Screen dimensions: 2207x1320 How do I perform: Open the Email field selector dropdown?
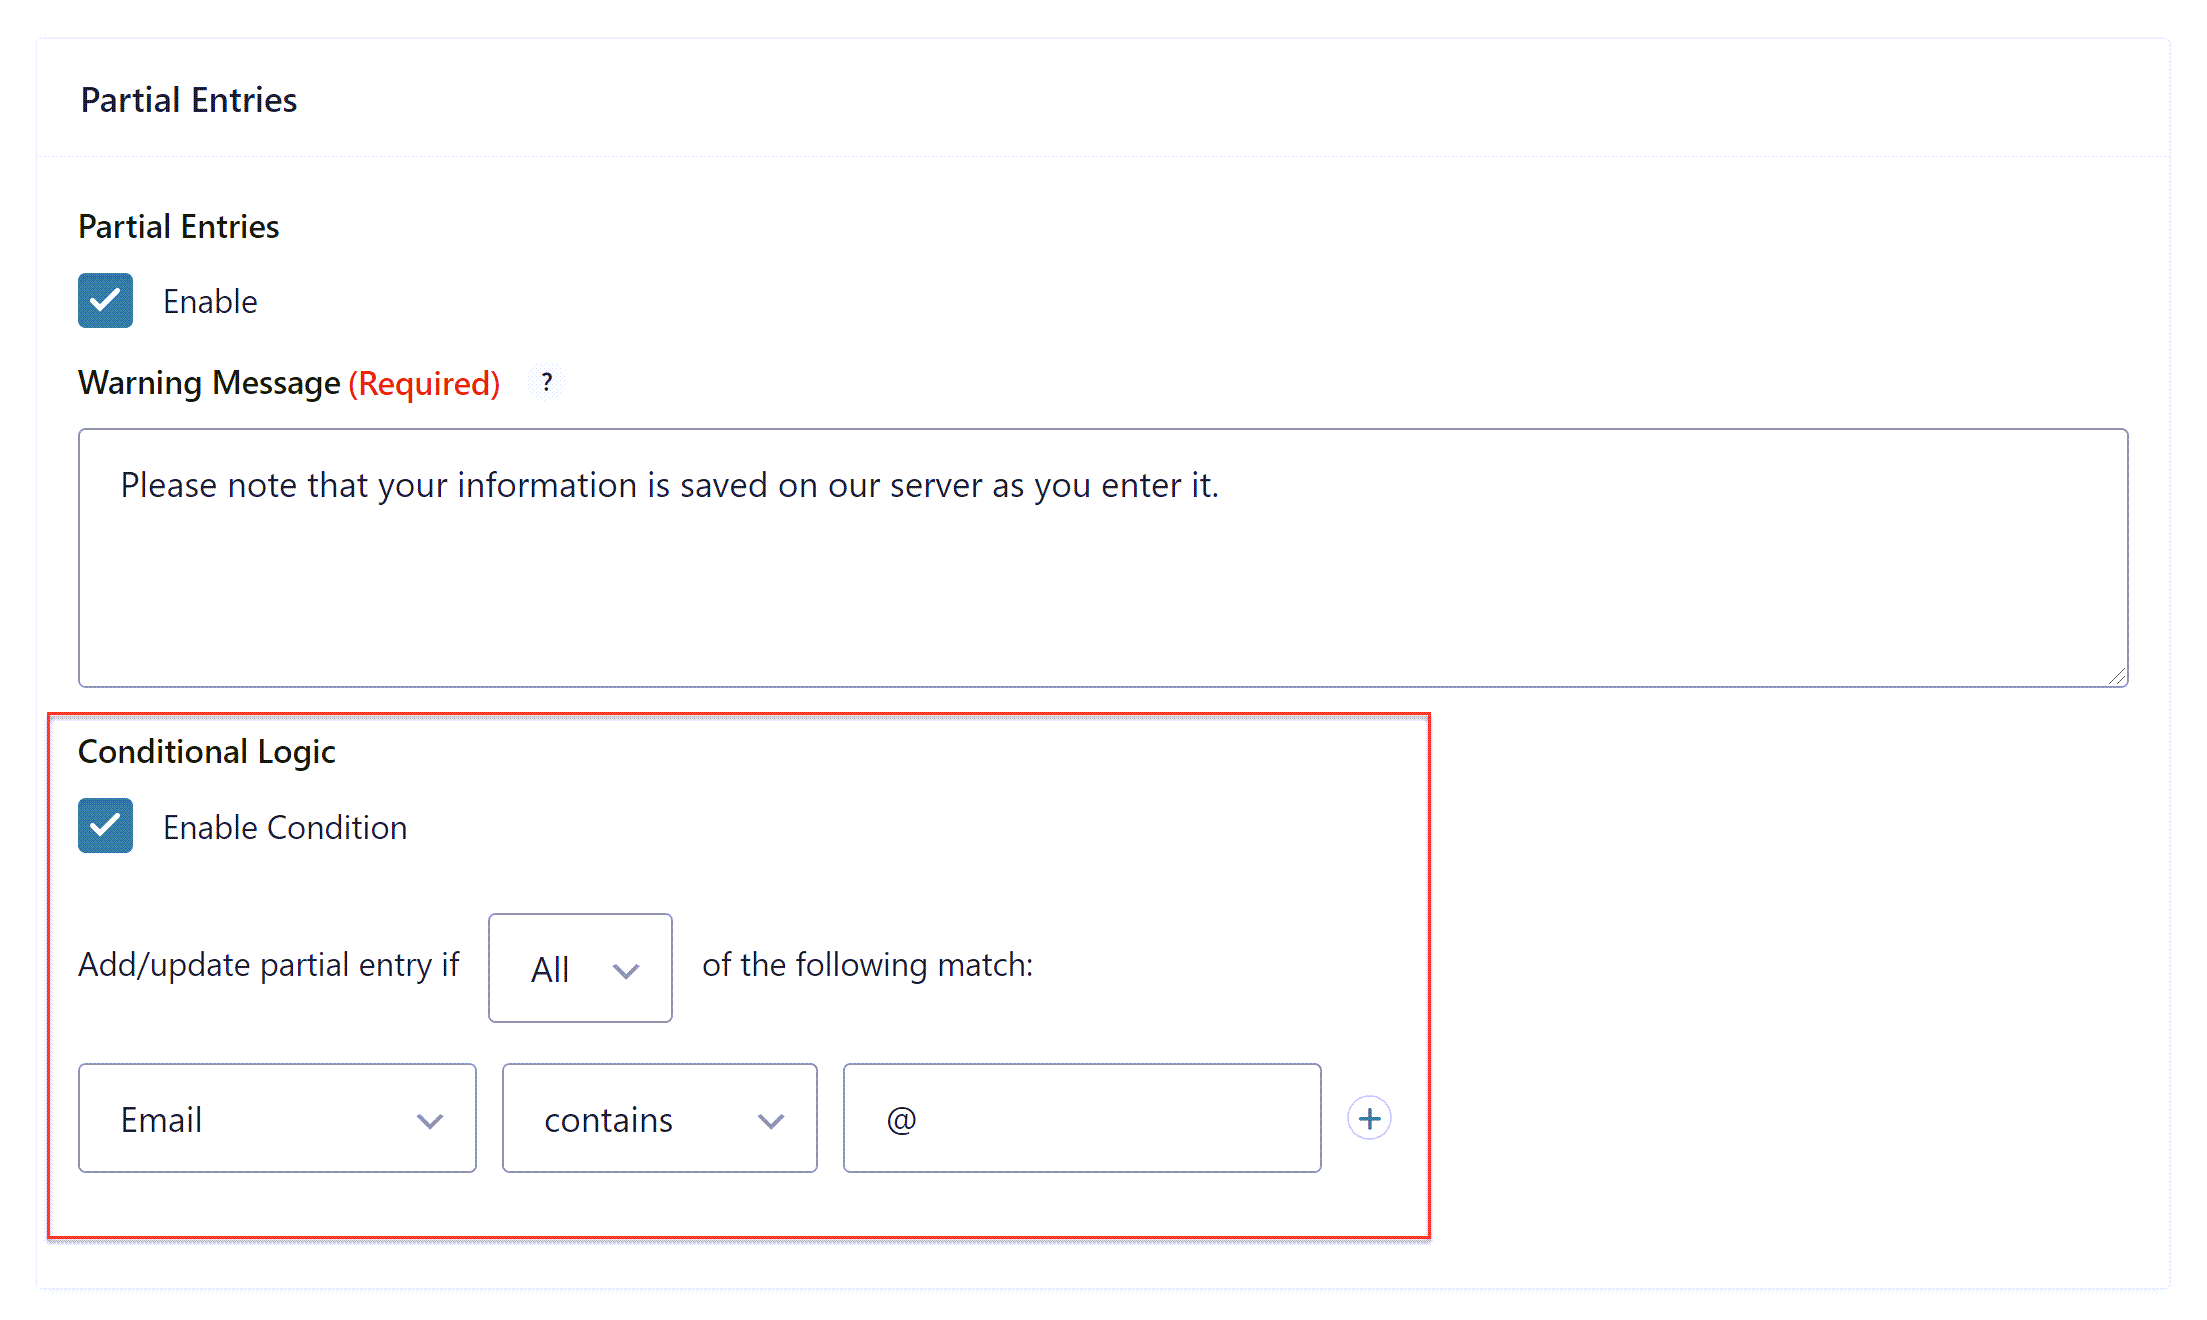277,1119
